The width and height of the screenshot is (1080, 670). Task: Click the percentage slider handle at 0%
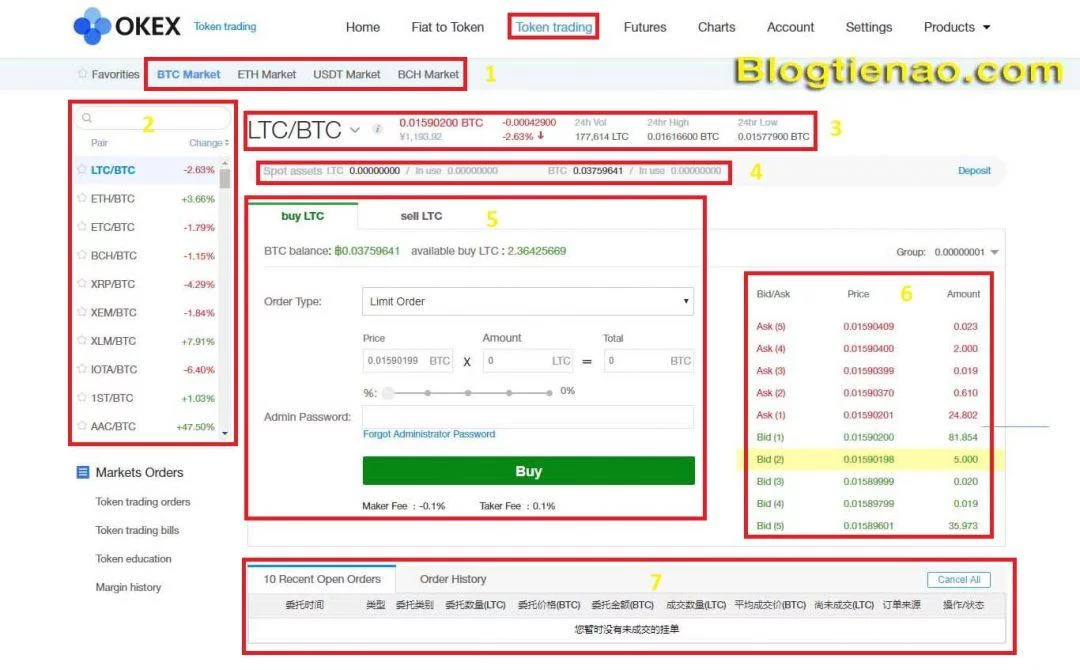(x=388, y=392)
